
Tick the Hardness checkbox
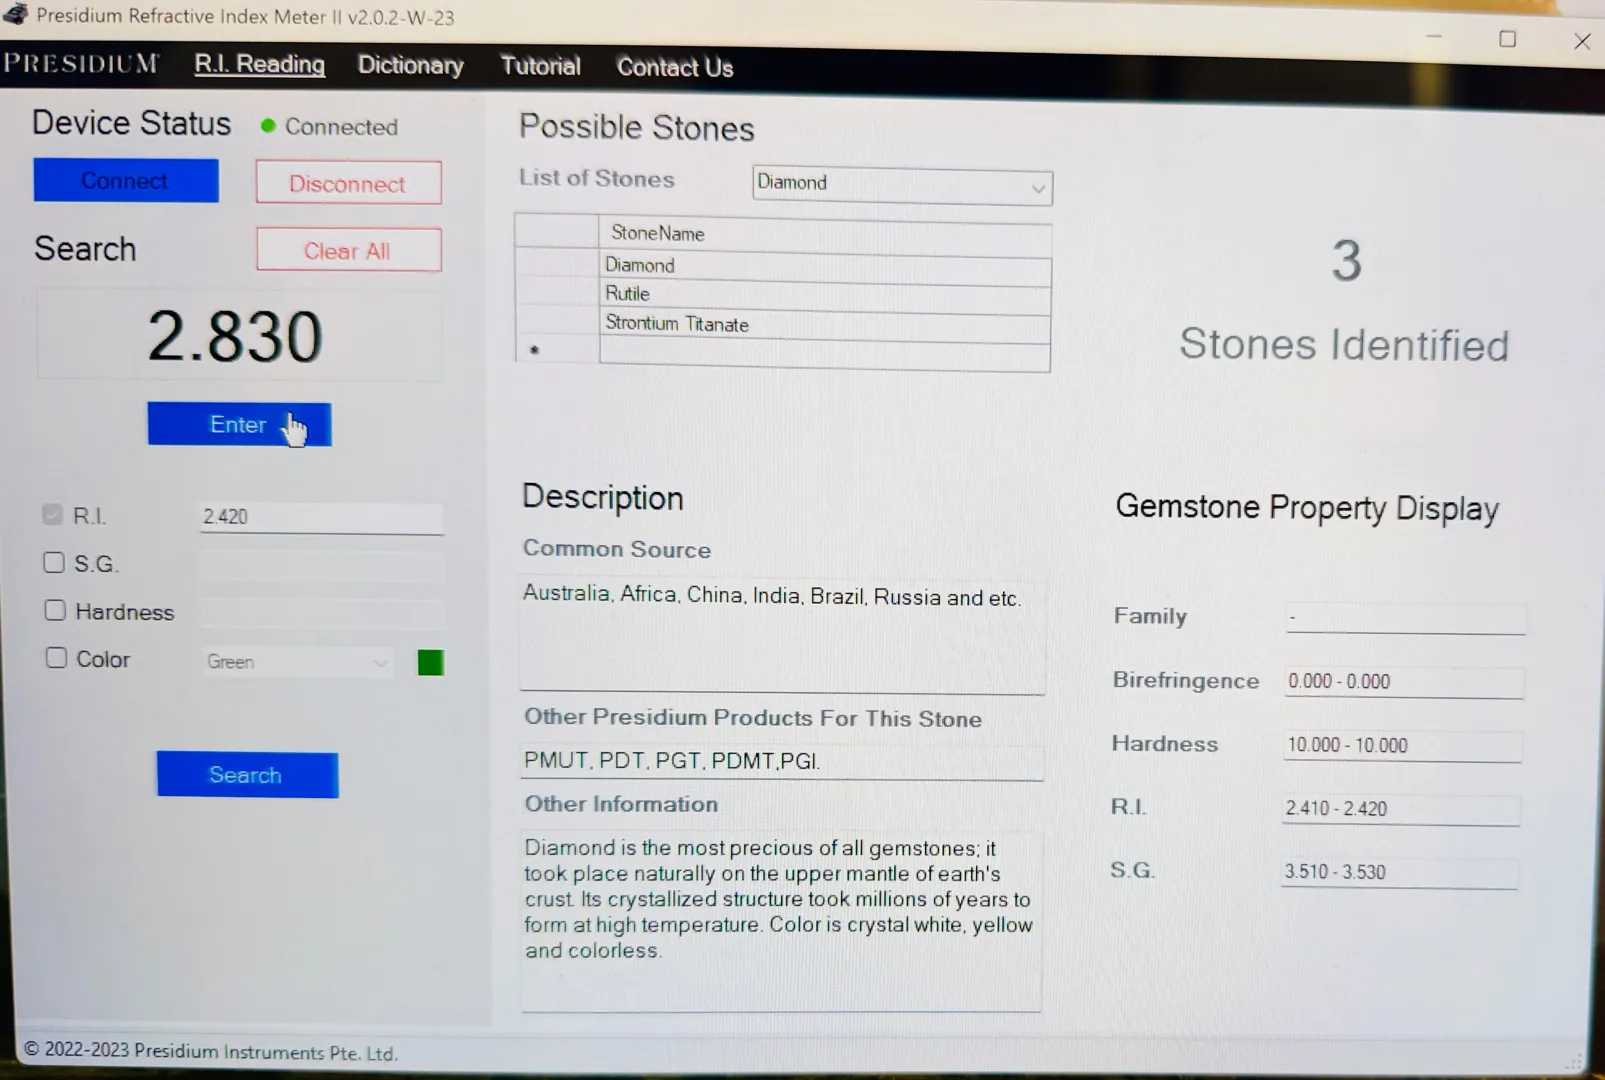pos(55,611)
